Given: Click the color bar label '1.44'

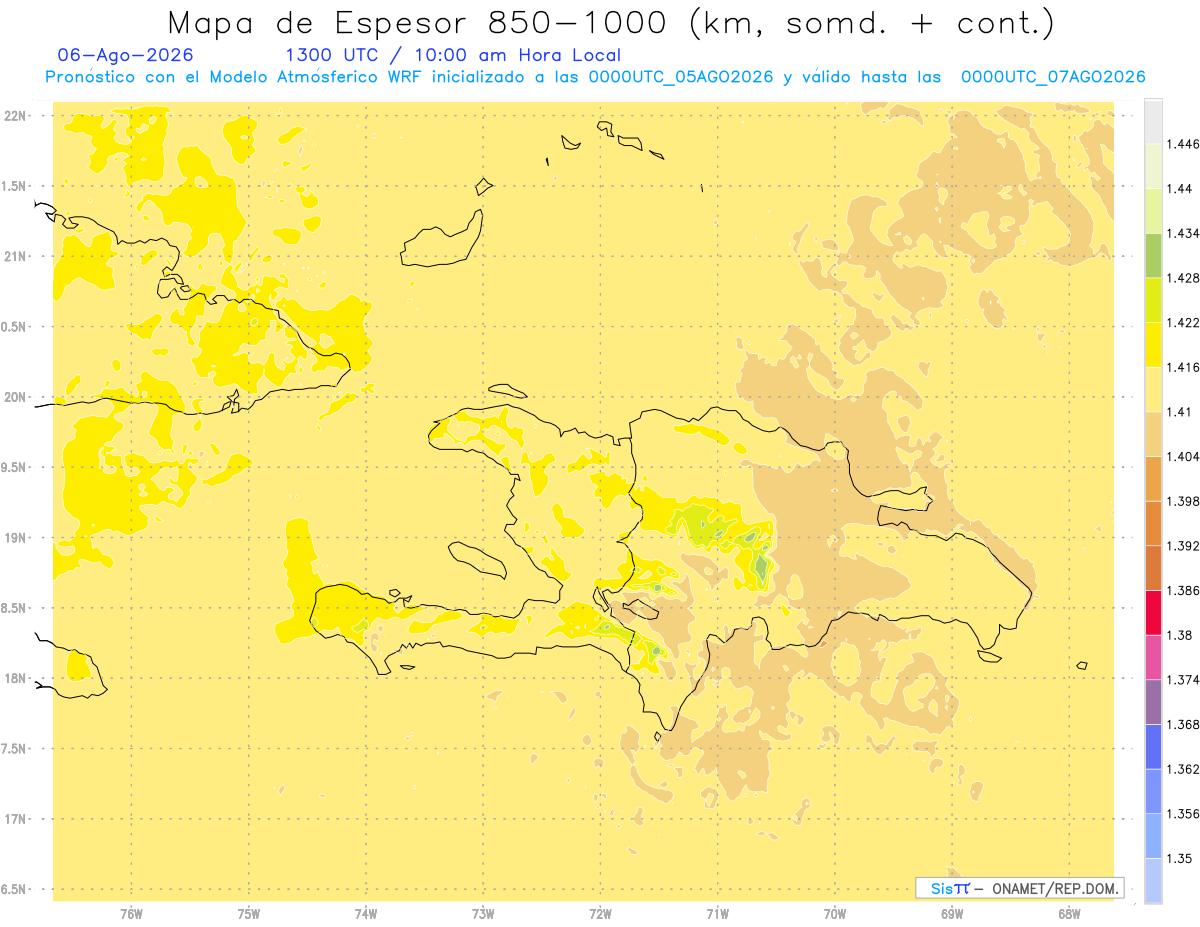Looking at the screenshot, I should point(1179,188).
